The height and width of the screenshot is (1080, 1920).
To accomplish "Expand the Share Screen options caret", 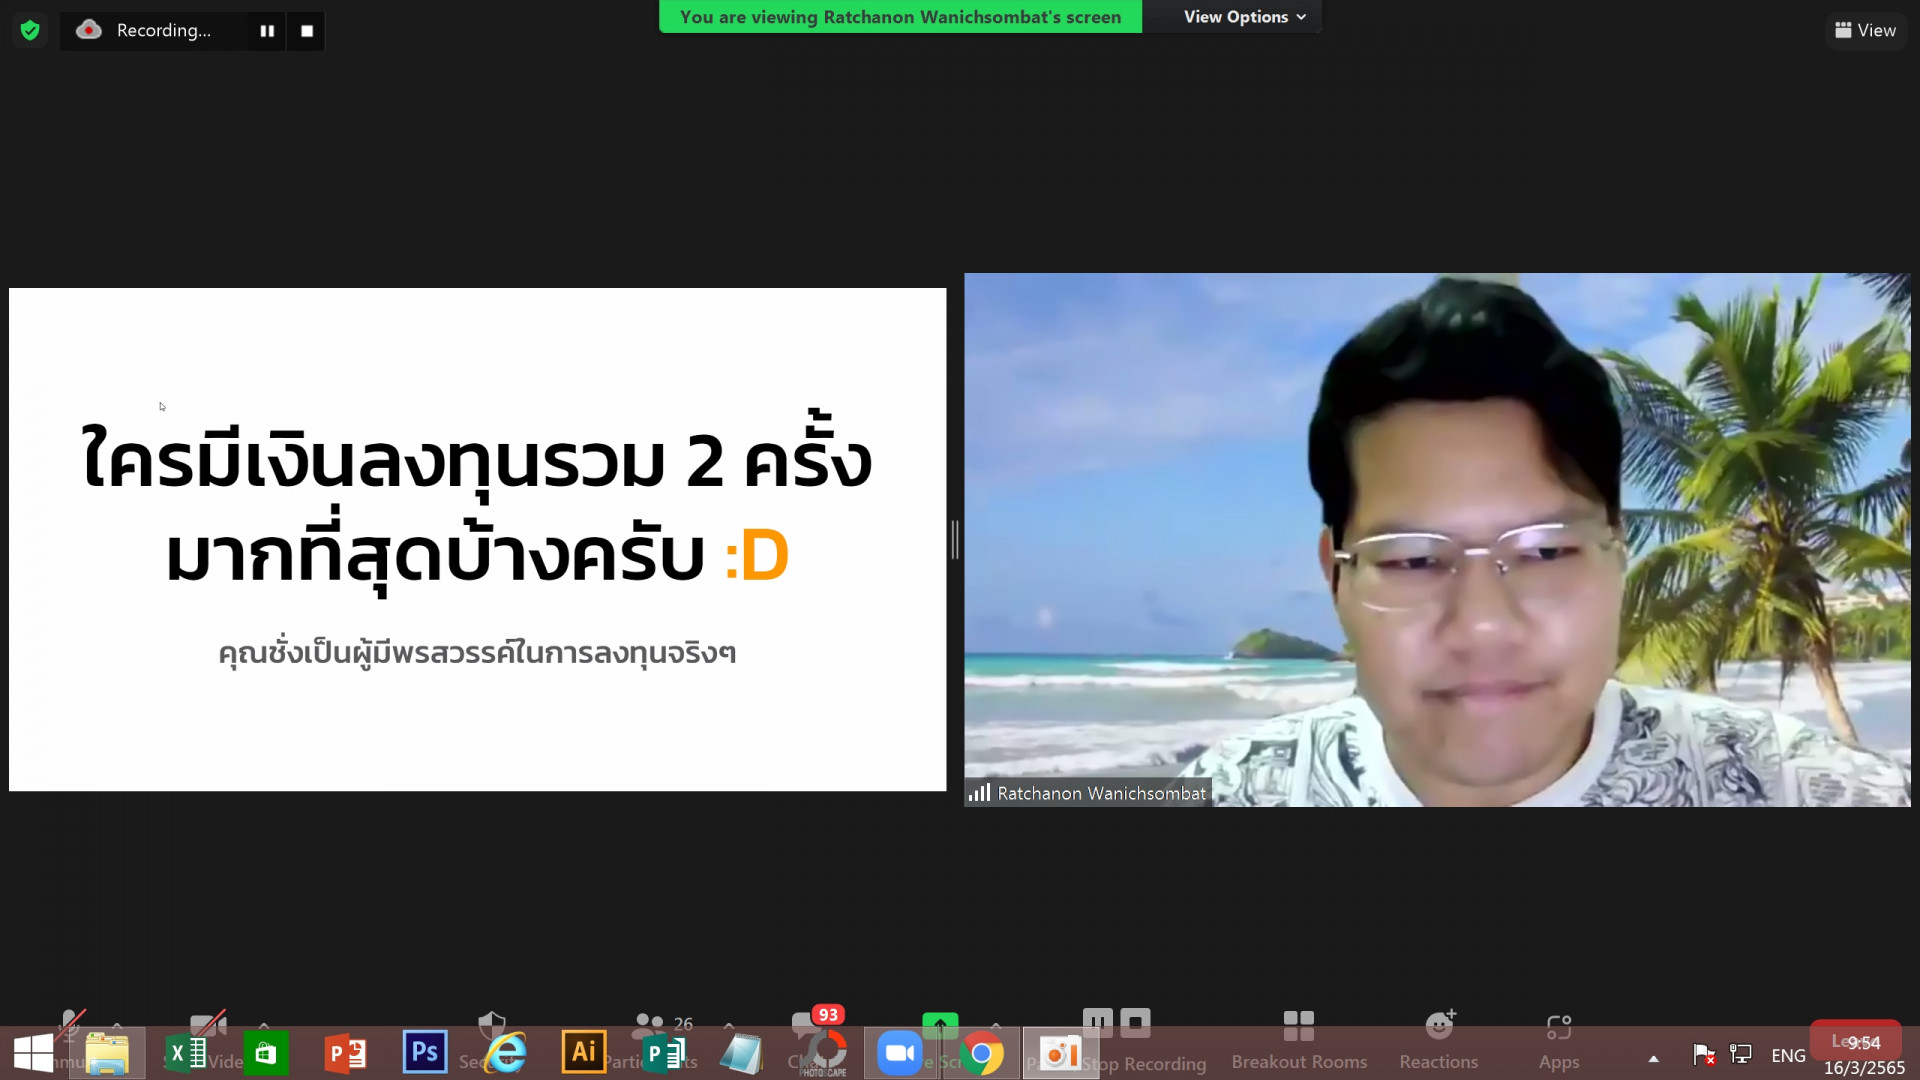I will (x=996, y=1025).
